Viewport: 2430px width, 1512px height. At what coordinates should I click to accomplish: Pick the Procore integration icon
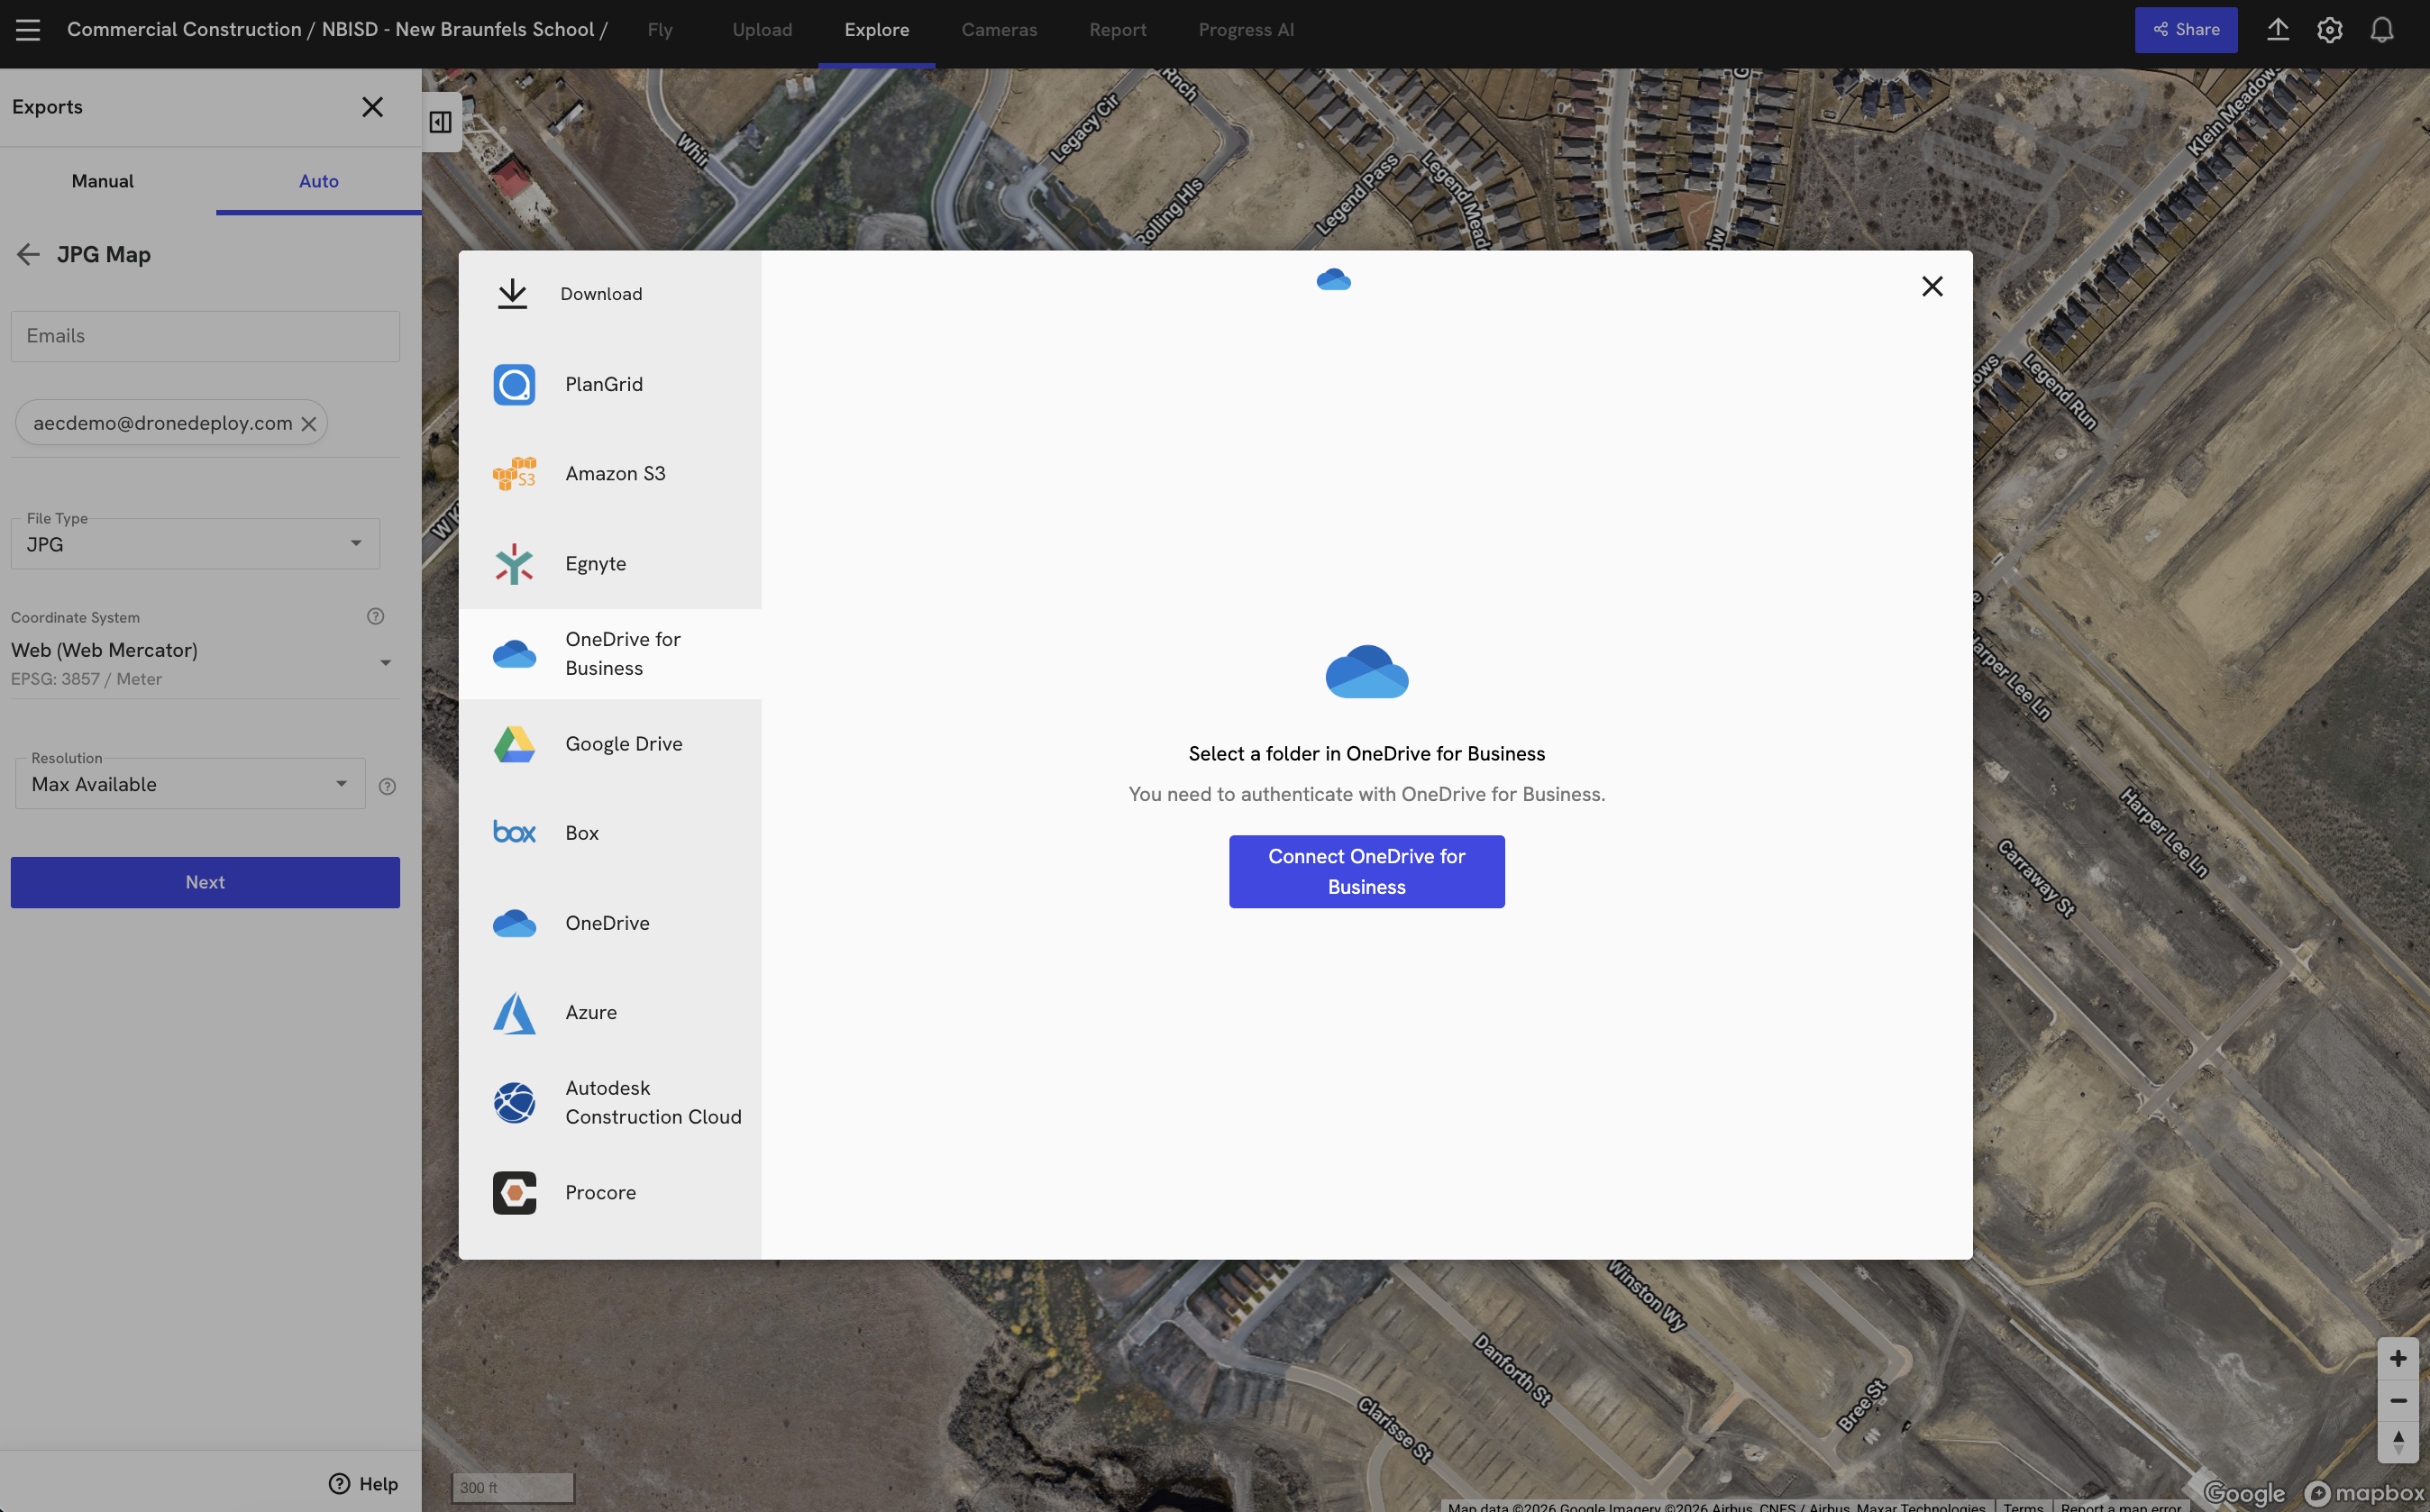pos(514,1192)
